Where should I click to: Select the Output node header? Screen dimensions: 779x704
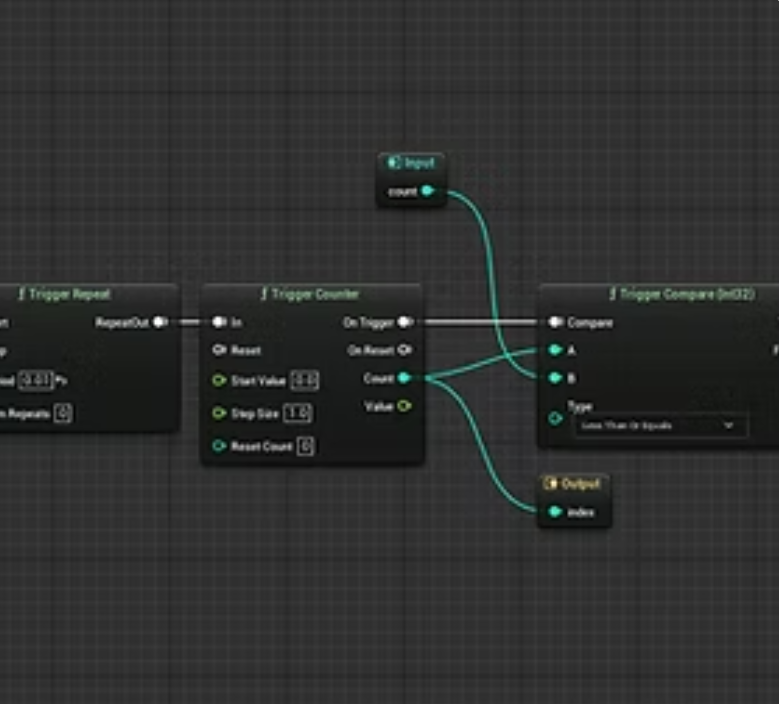pyautogui.click(x=574, y=484)
